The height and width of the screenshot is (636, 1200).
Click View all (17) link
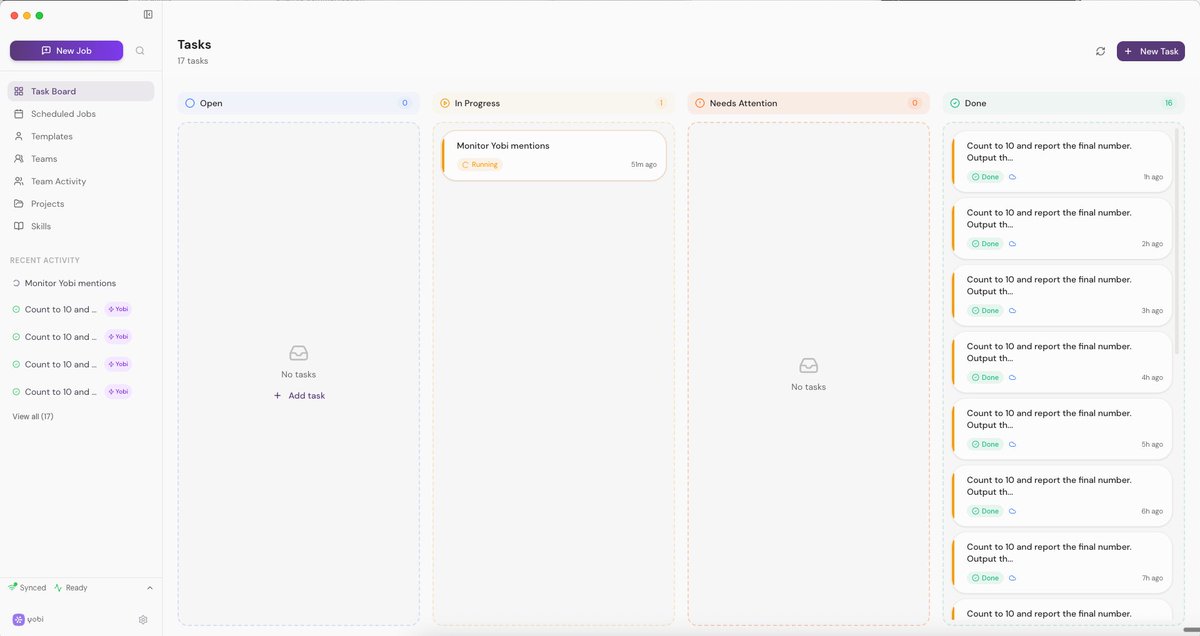click(x=33, y=416)
